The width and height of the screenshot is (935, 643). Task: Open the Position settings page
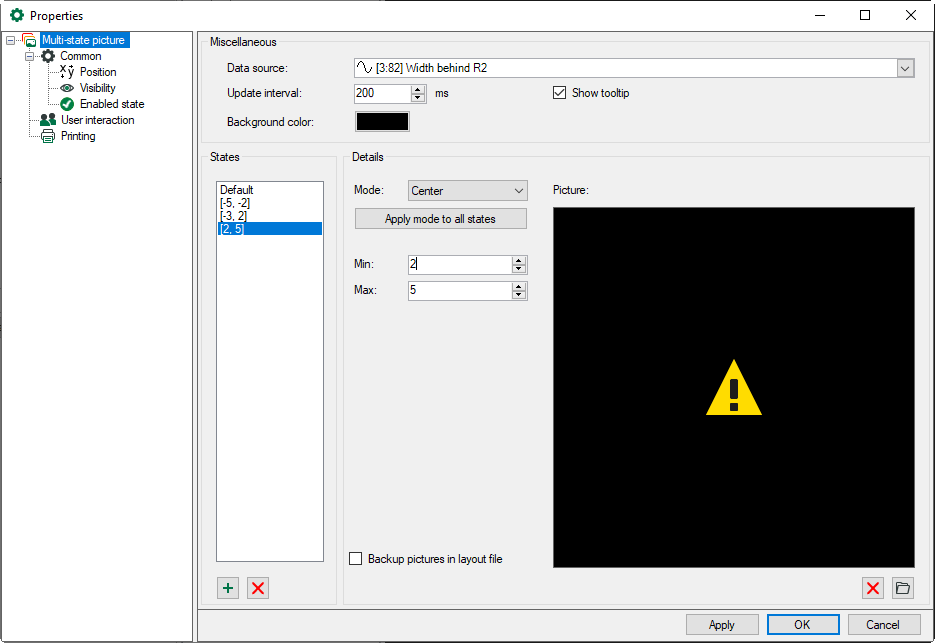[98, 72]
